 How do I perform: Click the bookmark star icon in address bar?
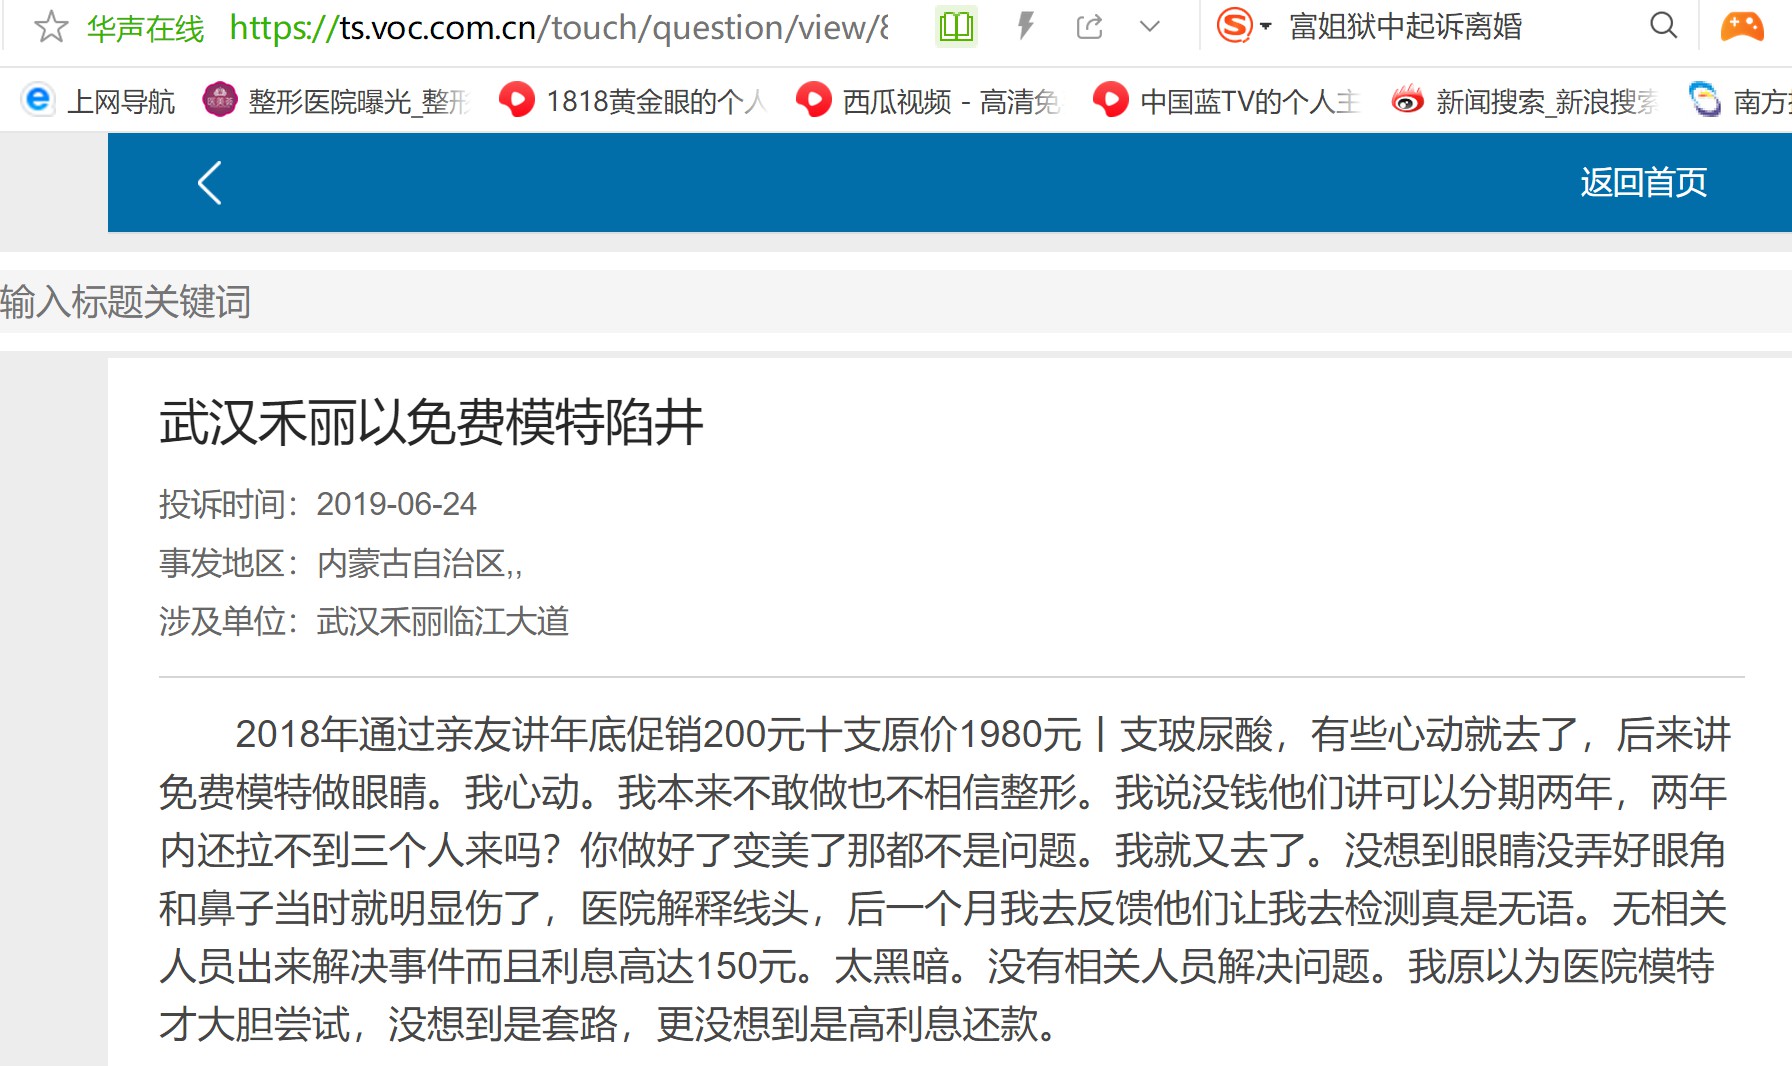click(x=51, y=27)
